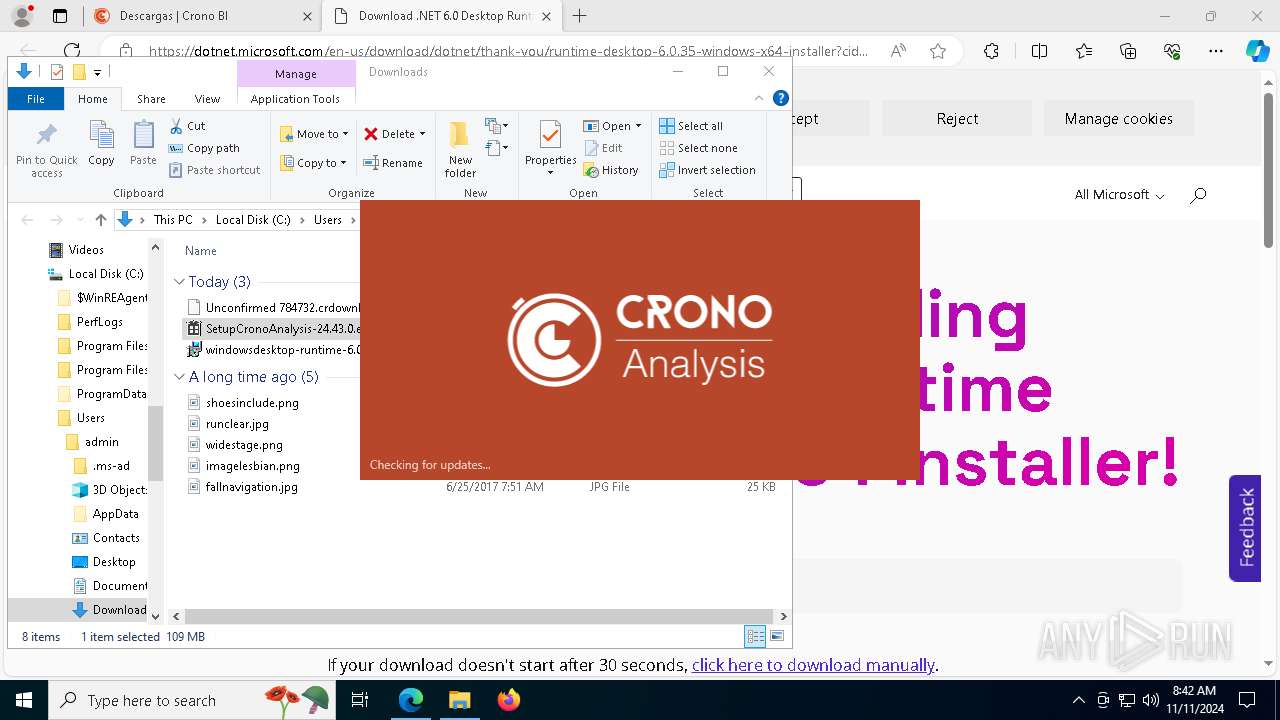
Task: Click Pin to Quick access icon
Action: pyautogui.click(x=46, y=150)
